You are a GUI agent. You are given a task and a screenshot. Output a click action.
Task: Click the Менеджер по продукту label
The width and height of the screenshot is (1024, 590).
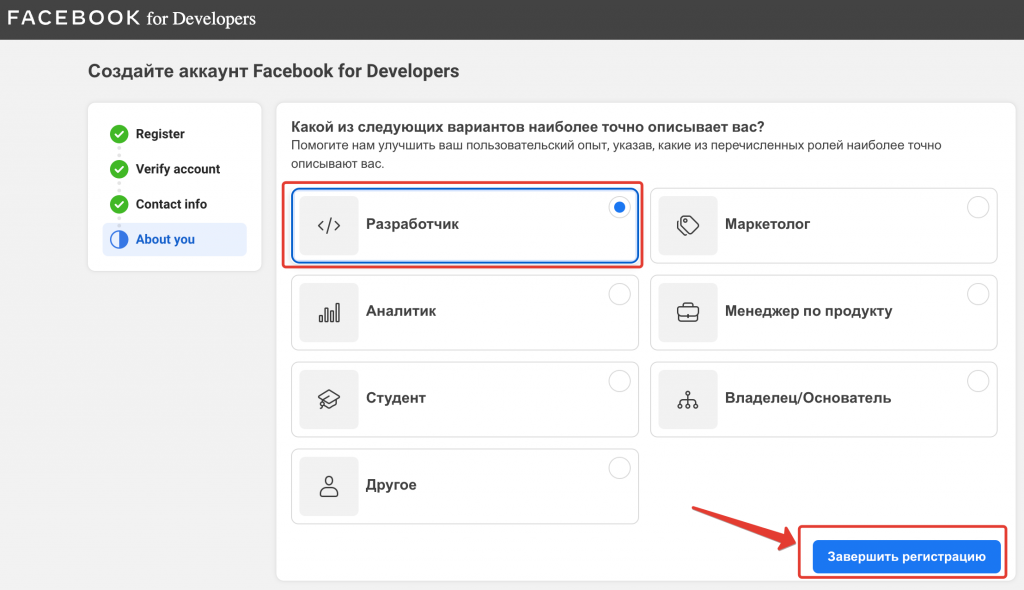coord(808,311)
